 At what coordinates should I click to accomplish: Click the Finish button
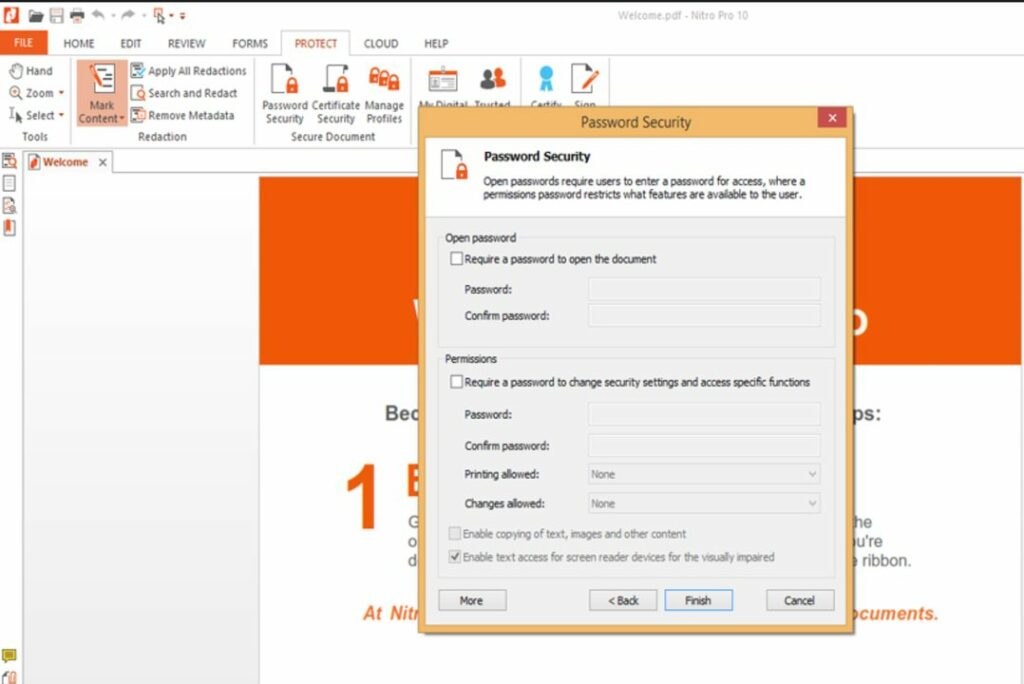tap(698, 600)
